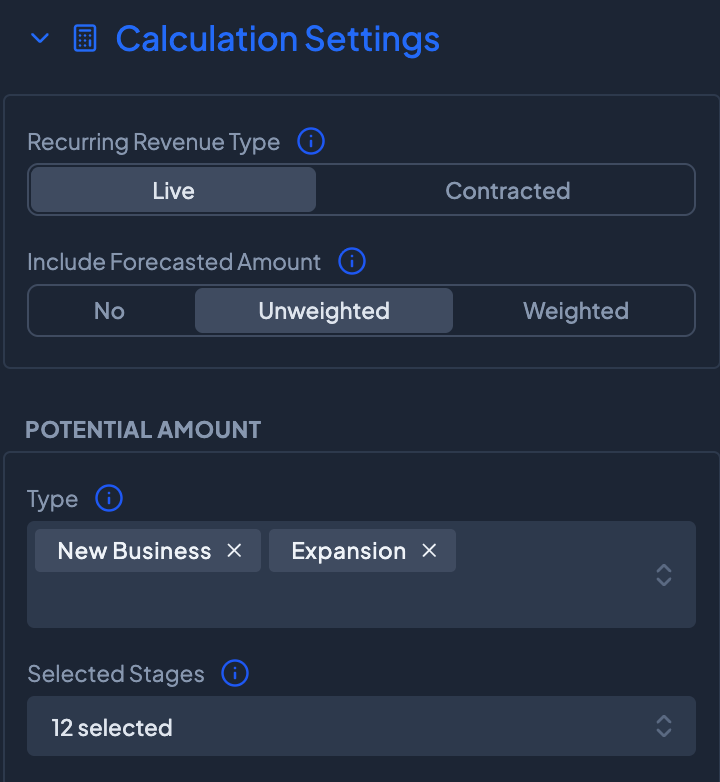
Task: Switch revenue type to Contracted
Action: click(507, 190)
